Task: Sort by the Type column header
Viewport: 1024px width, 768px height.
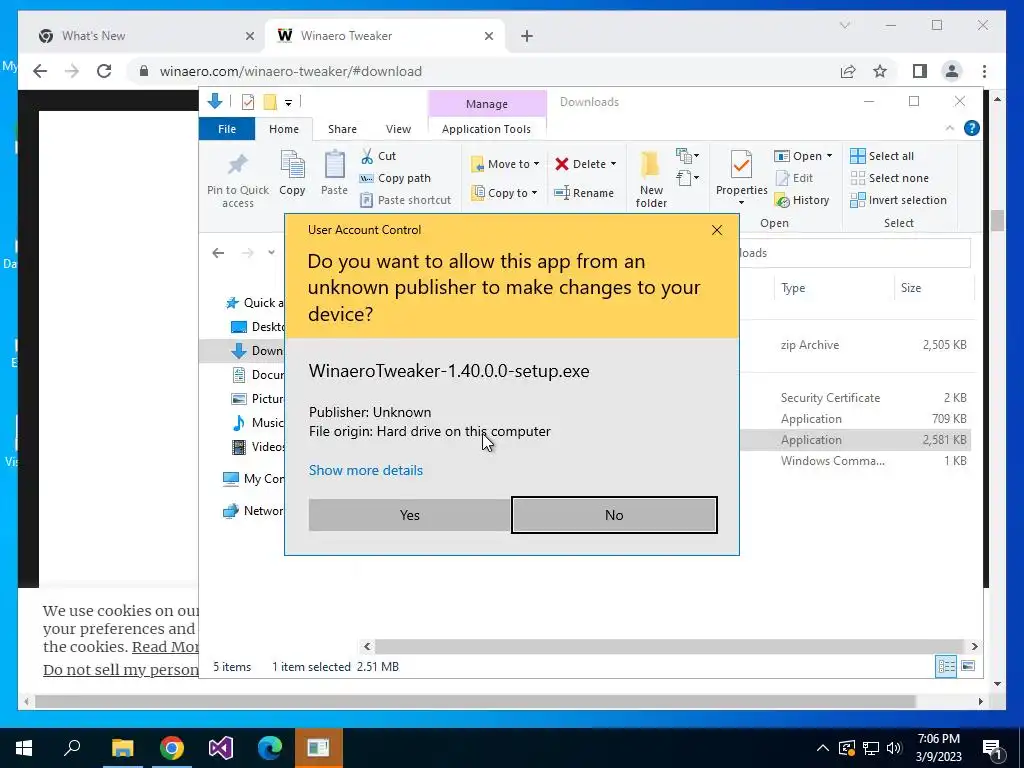Action: click(x=834, y=287)
